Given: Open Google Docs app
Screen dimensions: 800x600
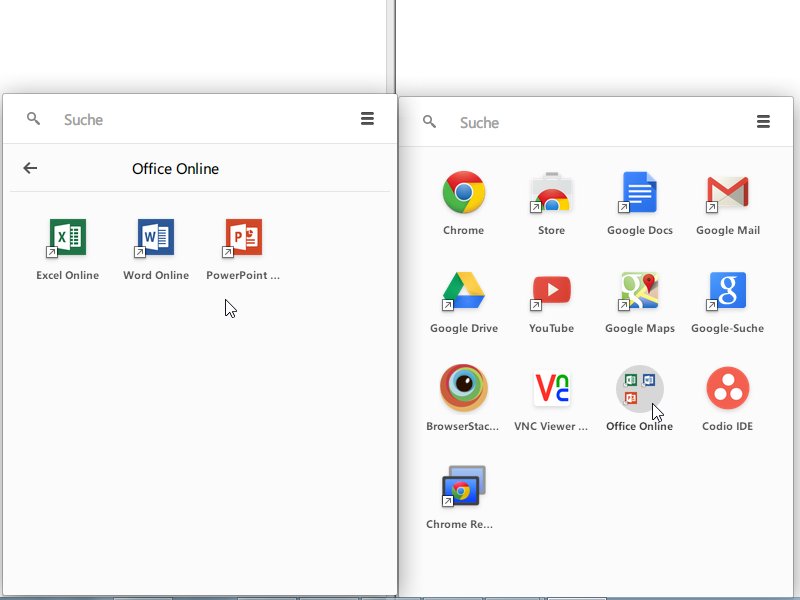Looking at the screenshot, I should click(x=640, y=192).
